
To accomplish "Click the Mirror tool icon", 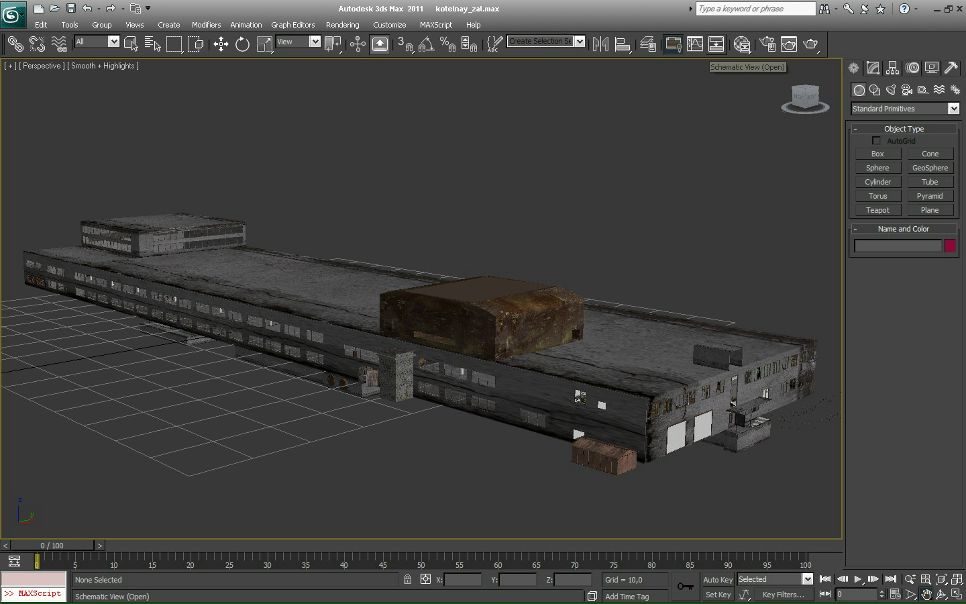I will (x=601, y=44).
